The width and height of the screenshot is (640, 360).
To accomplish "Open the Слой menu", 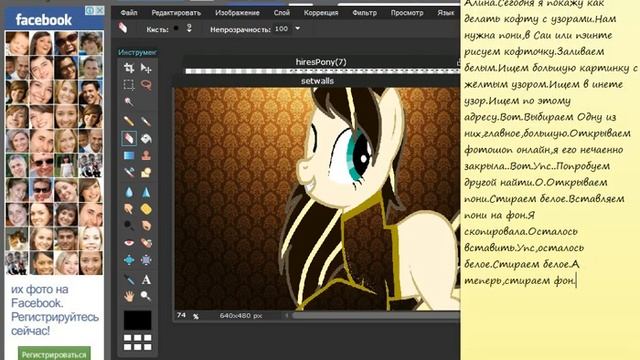I will click(282, 13).
